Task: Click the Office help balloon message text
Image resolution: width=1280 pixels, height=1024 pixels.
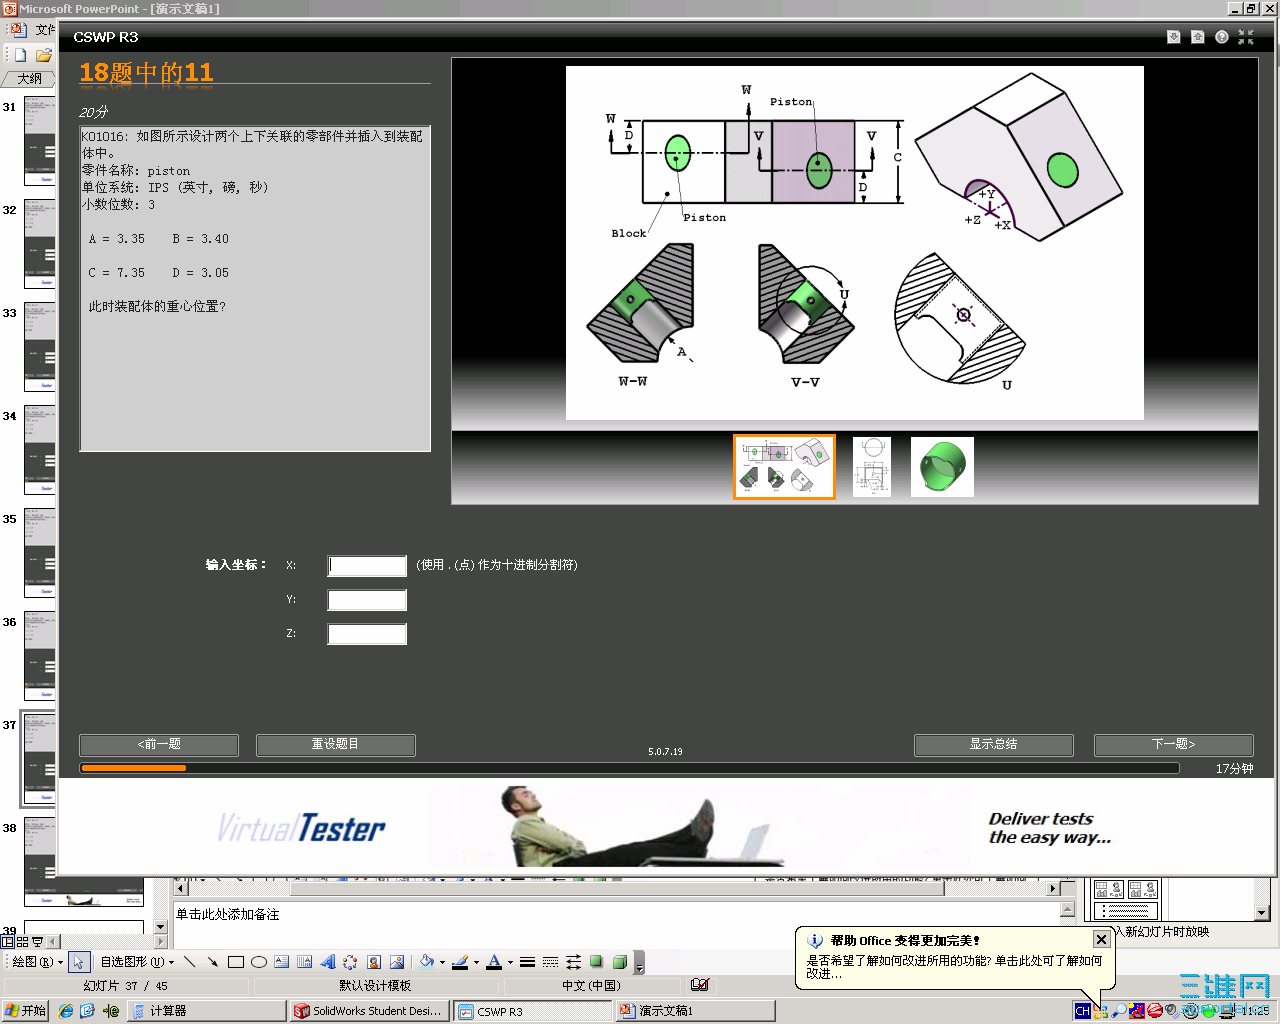Action: tap(954, 966)
